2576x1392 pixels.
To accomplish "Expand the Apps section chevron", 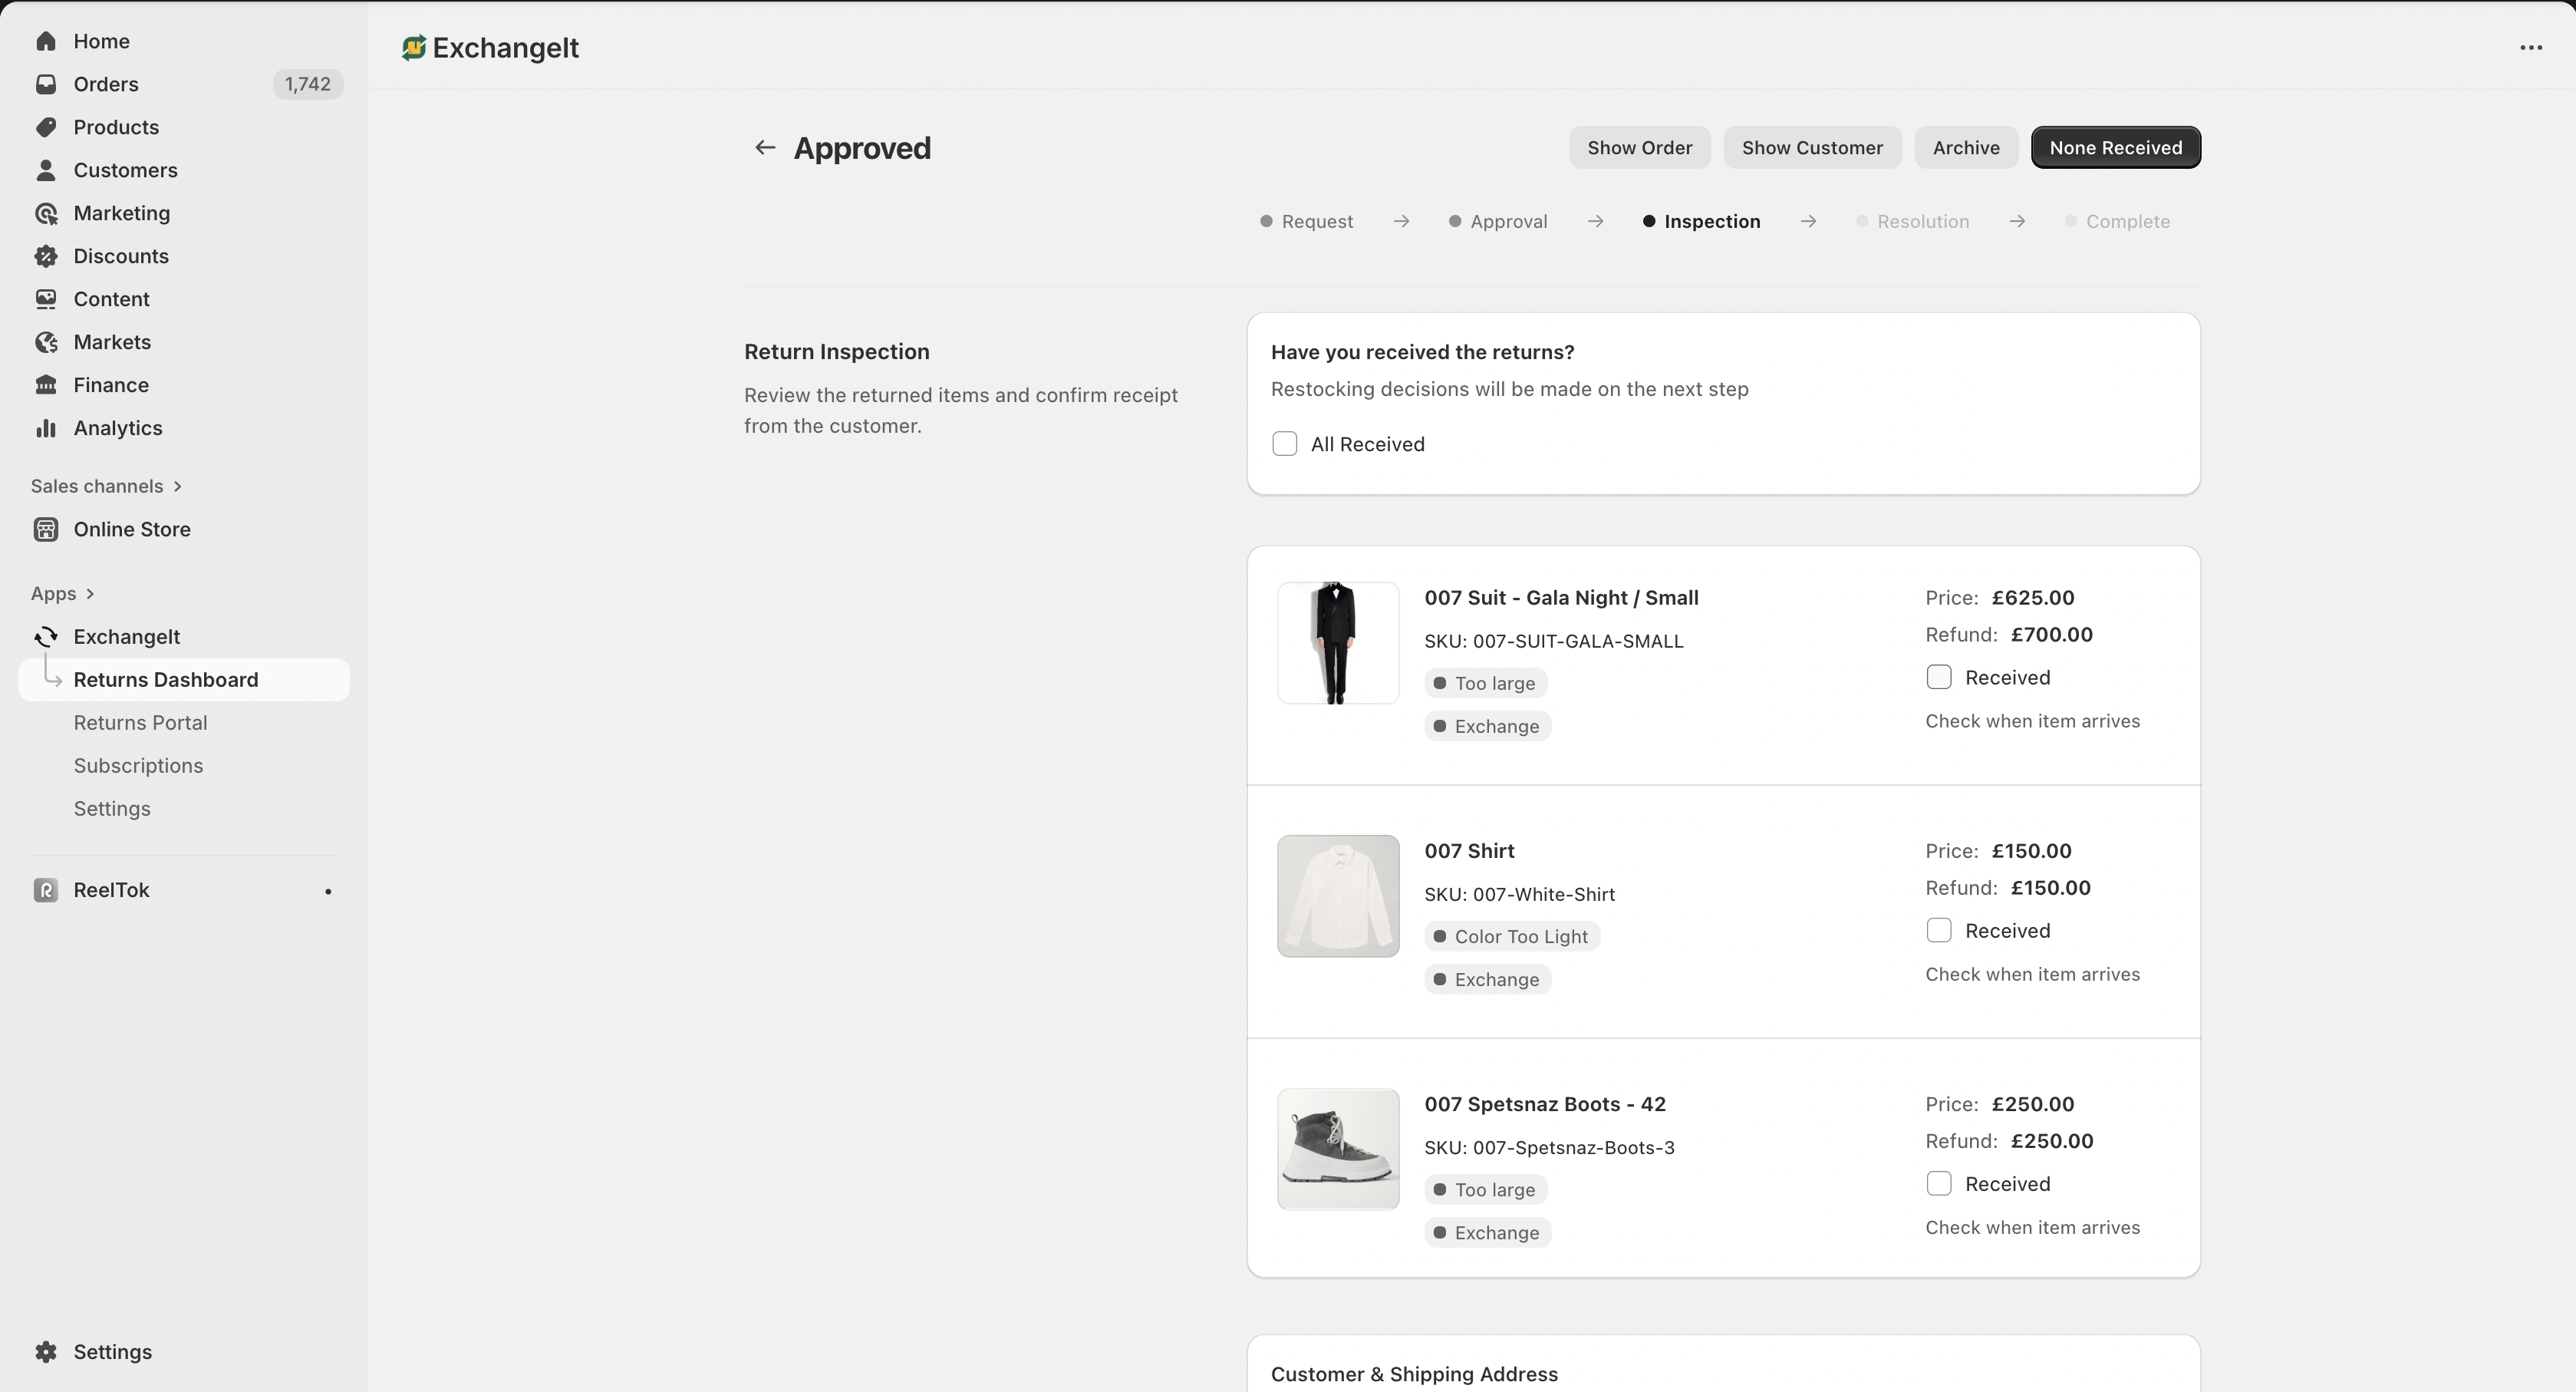I will (90, 594).
